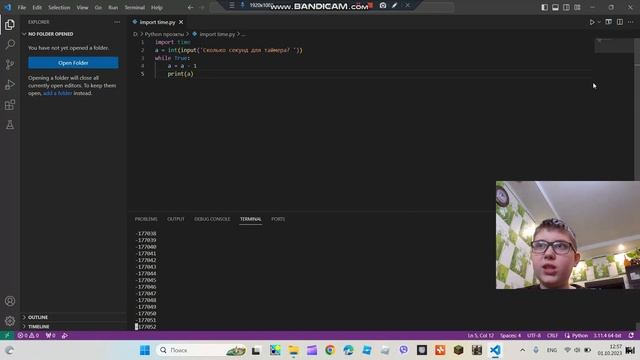Screen dimensions: 640x360
Task: Open notifications bell in status bar
Action: coord(631,336)
